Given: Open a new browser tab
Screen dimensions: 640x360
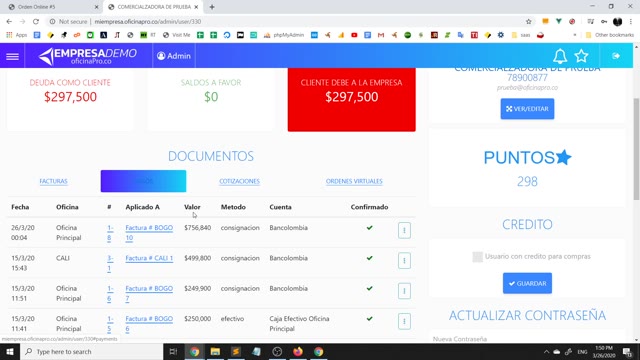Looking at the screenshot, I should pyautogui.click(x=212, y=7).
